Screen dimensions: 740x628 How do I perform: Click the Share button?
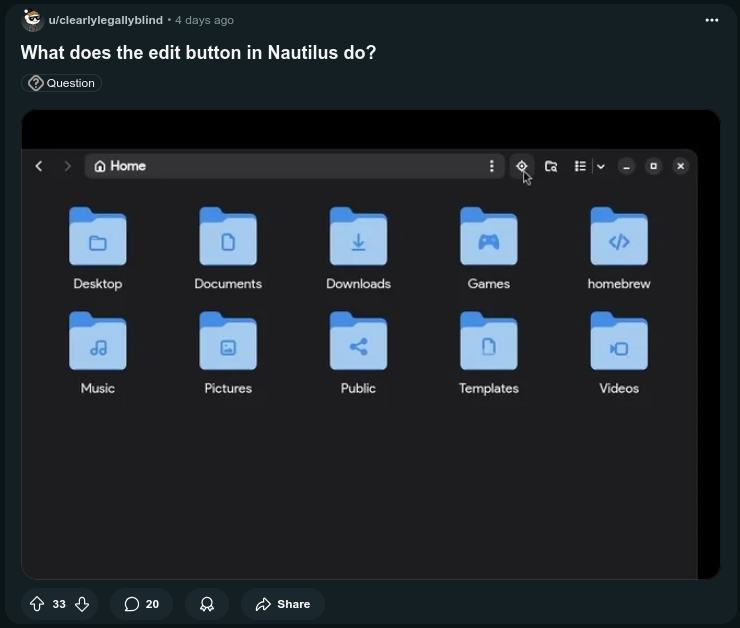click(283, 604)
